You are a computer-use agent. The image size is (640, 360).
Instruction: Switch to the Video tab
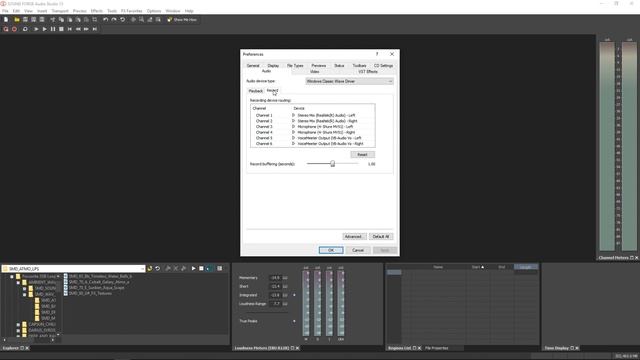pyautogui.click(x=314, y=71)
